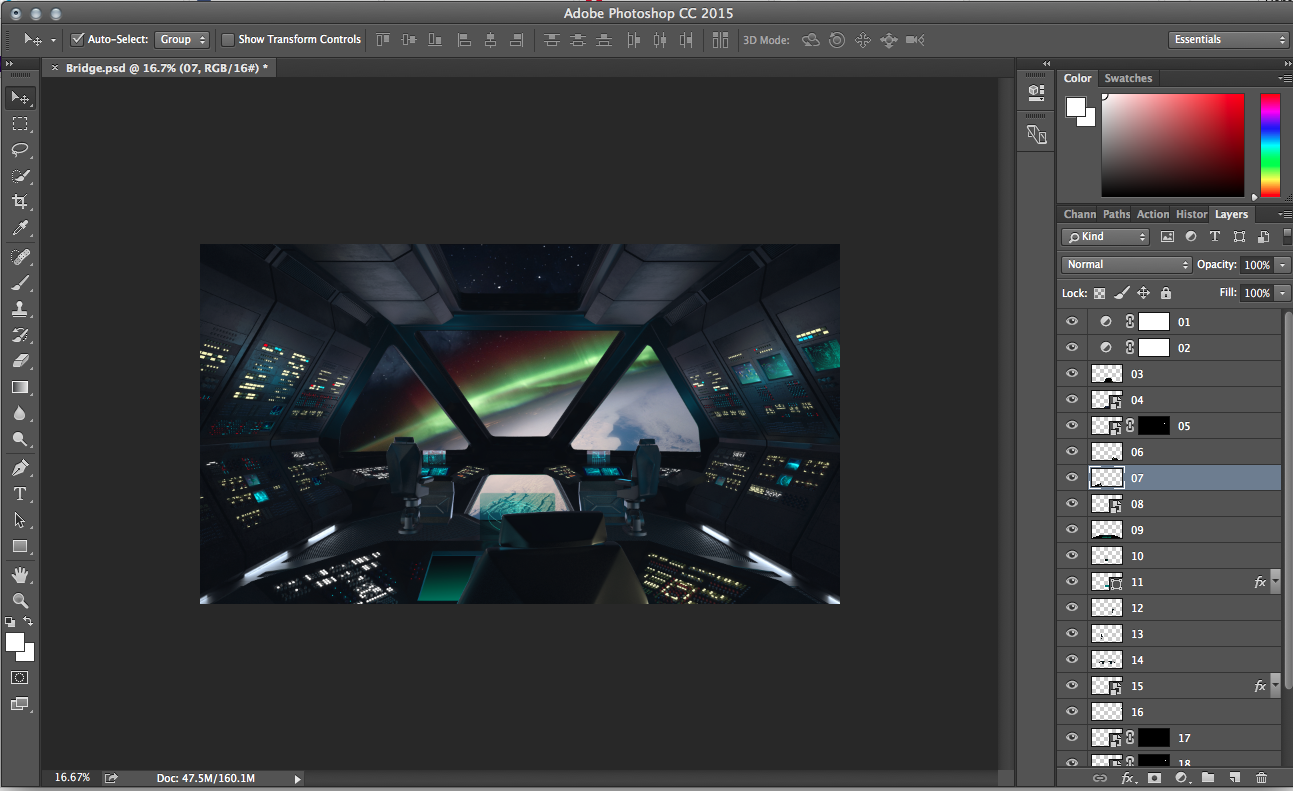This screenshot has height=791, width=1293.
Task: Open the workspace switcher showing Essentials
Action: click(1229, 39)
